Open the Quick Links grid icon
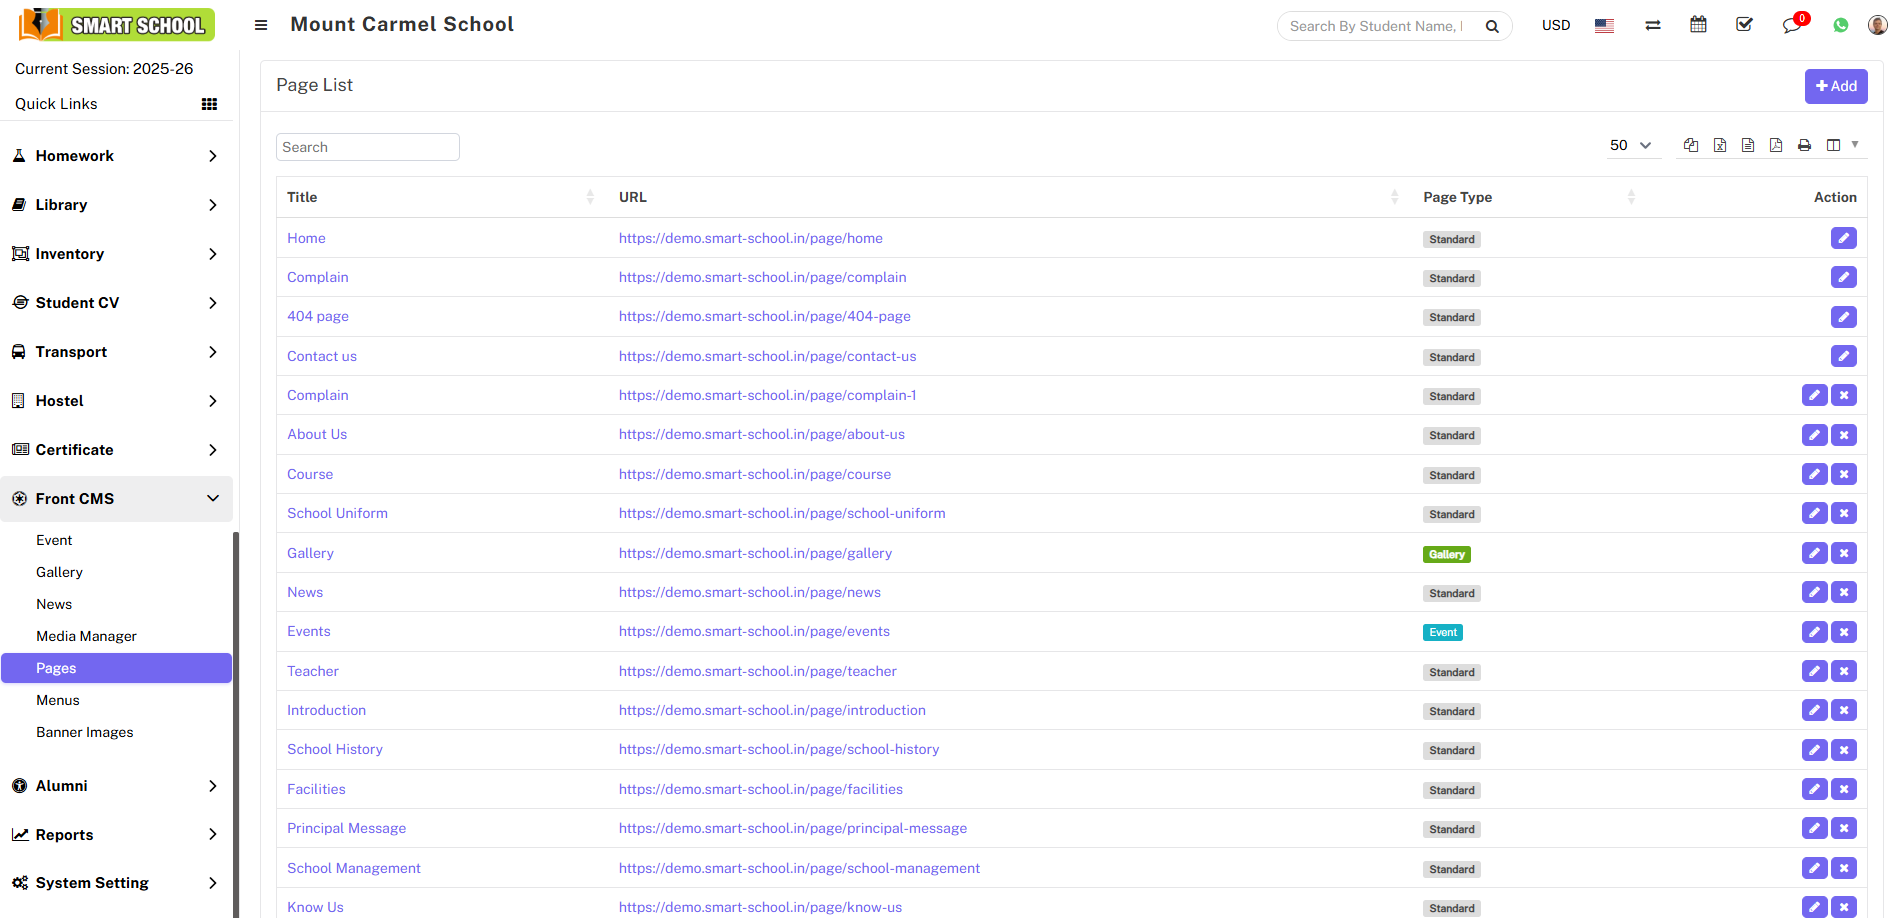Image resolution: width=1902 pixels, height=918 pixels. coord(209,103)
